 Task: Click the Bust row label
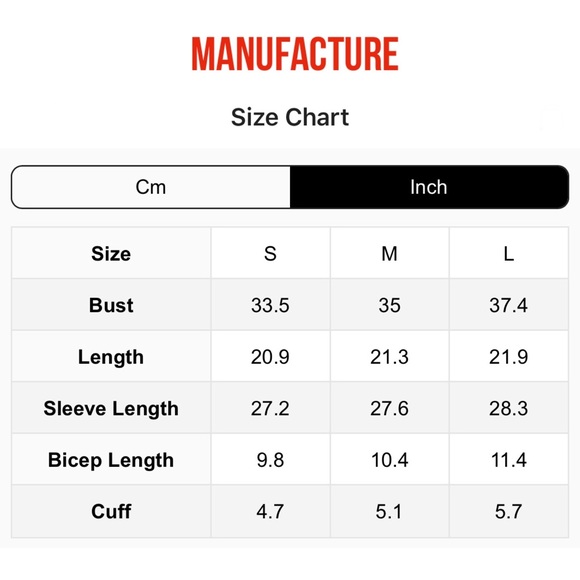[x=111, y=305]
